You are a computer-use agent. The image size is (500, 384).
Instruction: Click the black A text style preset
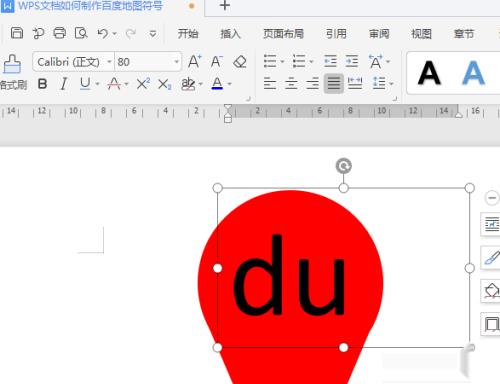pos(429,73)
